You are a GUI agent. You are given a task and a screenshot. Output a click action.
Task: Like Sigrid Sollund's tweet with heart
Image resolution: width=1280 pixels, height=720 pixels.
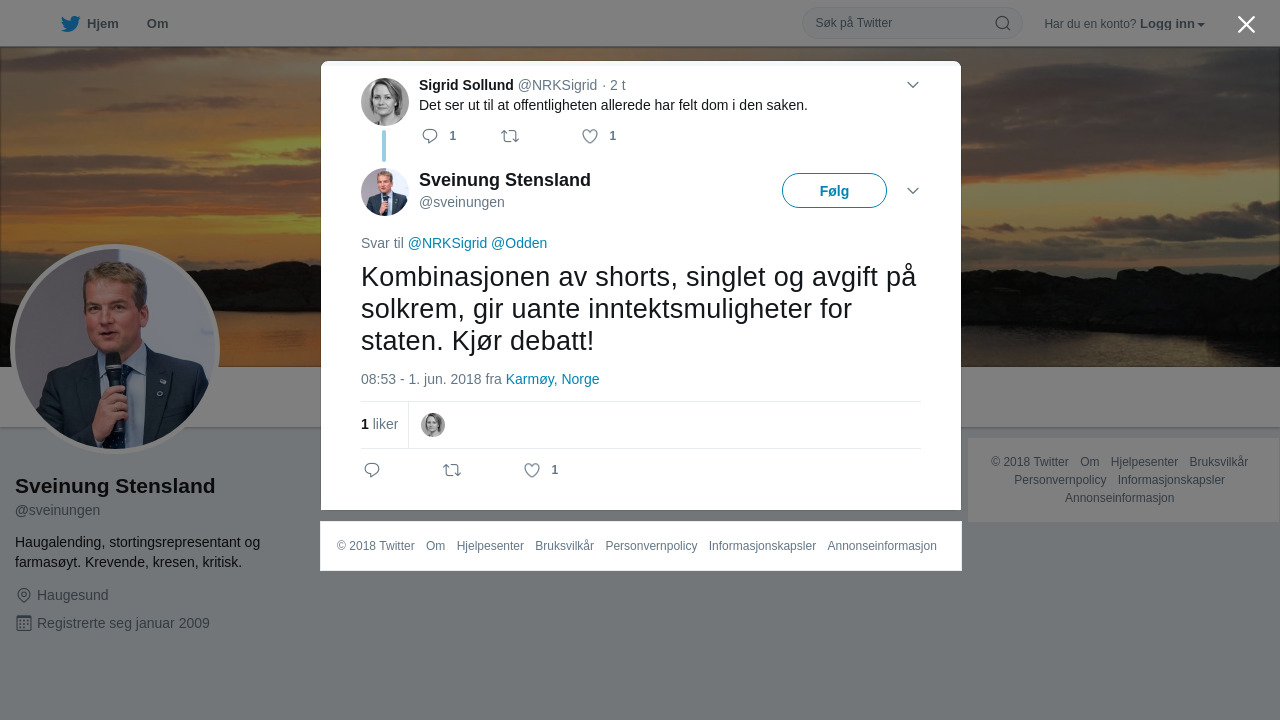(590, 136)
